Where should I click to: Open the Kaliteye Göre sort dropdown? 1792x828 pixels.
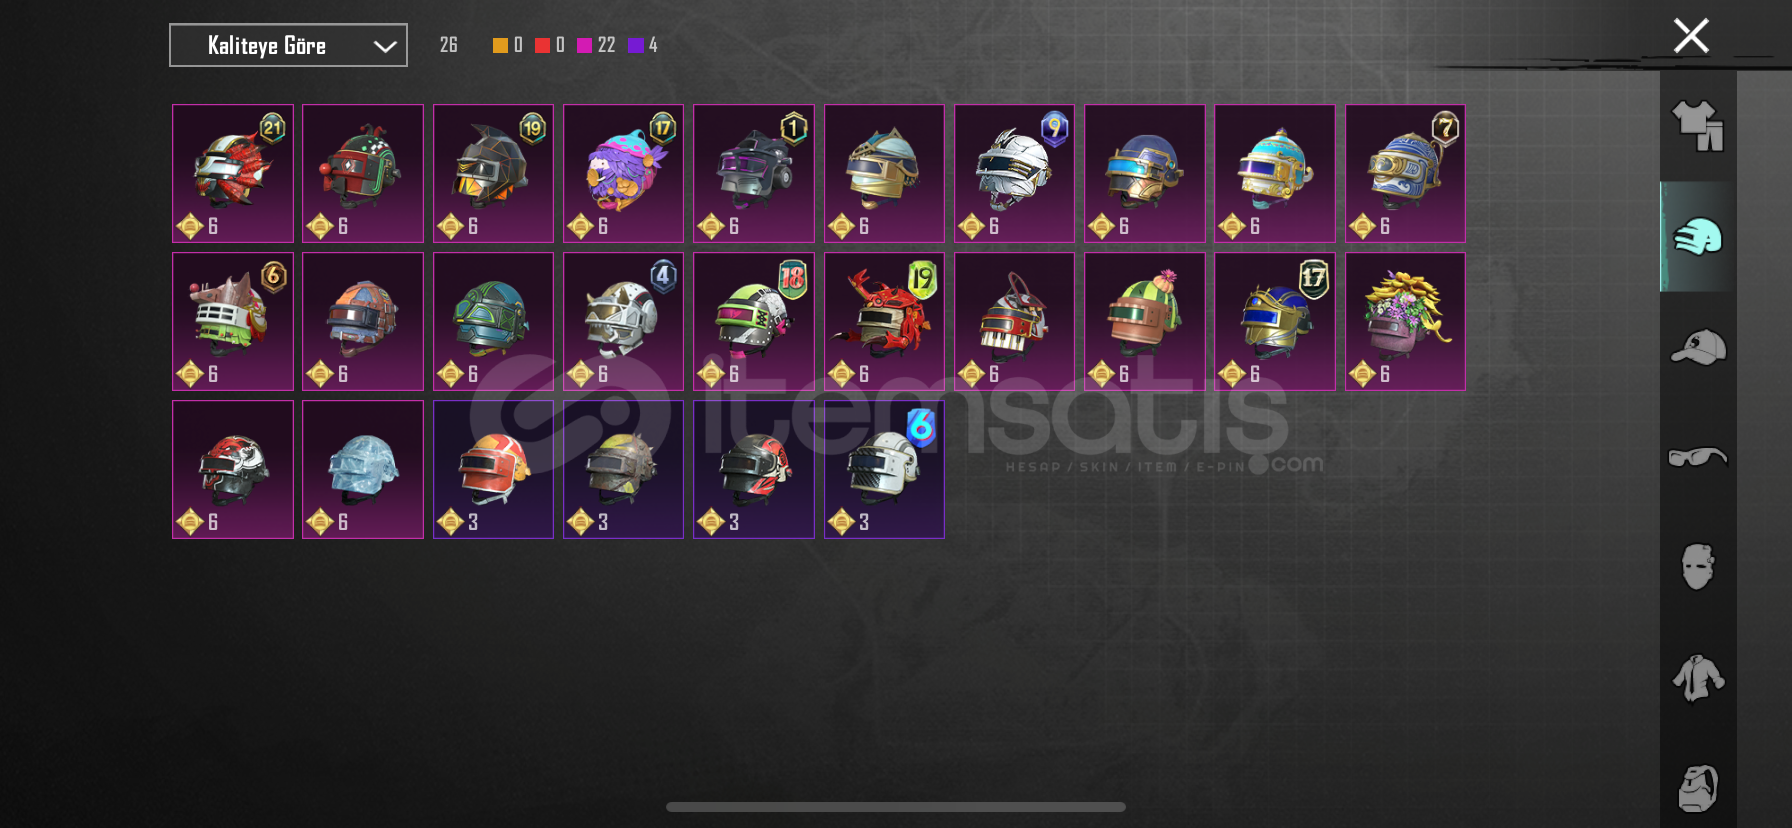(x=288, y=45)
